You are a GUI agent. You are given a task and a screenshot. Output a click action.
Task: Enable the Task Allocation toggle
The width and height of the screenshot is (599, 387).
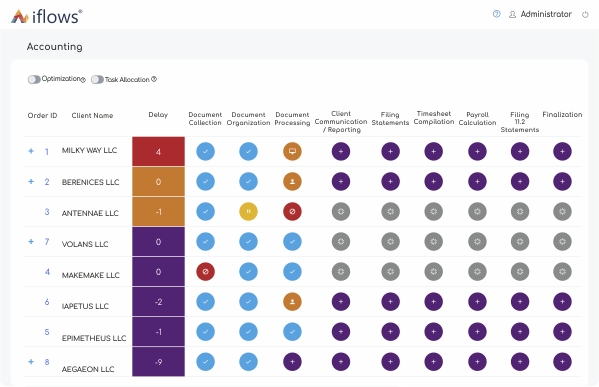click(97, 79)
